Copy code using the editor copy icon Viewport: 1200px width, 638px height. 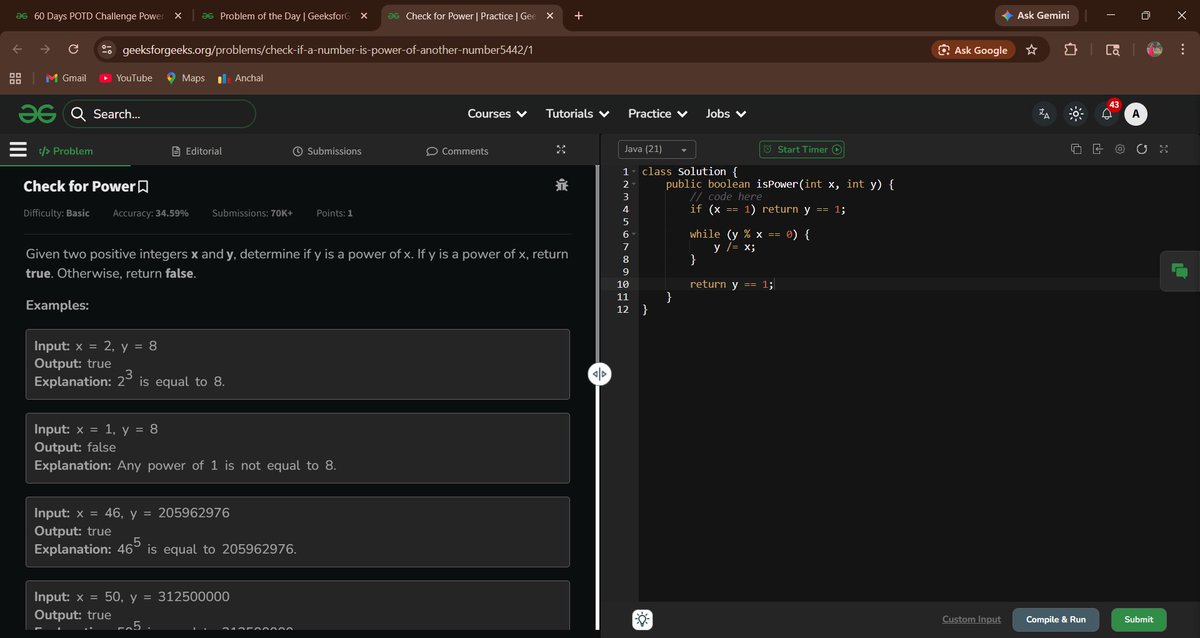pyautogui.click(x=1076, y=149)
